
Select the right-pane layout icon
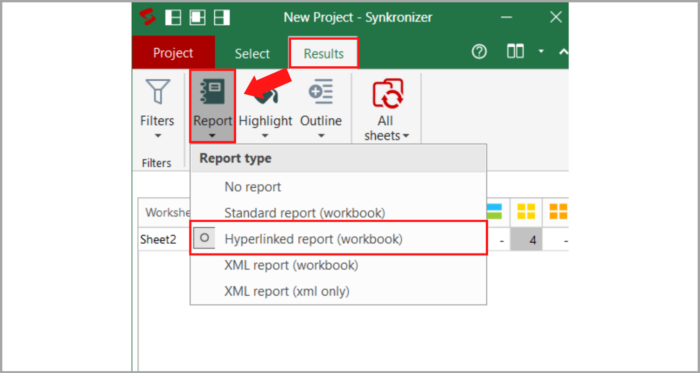pyautogui.click(x=222, y=17)
